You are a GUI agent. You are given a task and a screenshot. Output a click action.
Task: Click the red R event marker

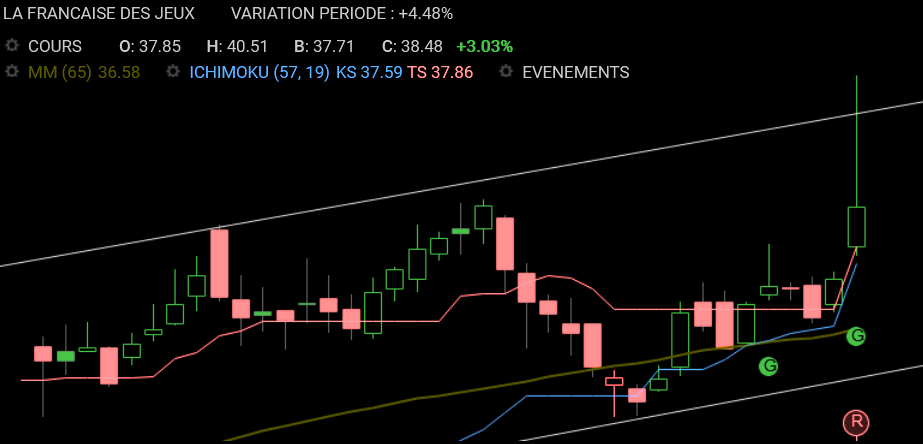click(x=856, y=422)
